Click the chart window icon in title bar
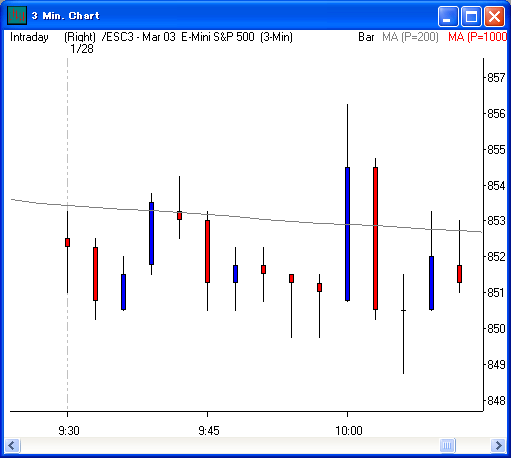Image resolution: width=511 pixels, height=458 pixels. [17, 15]
